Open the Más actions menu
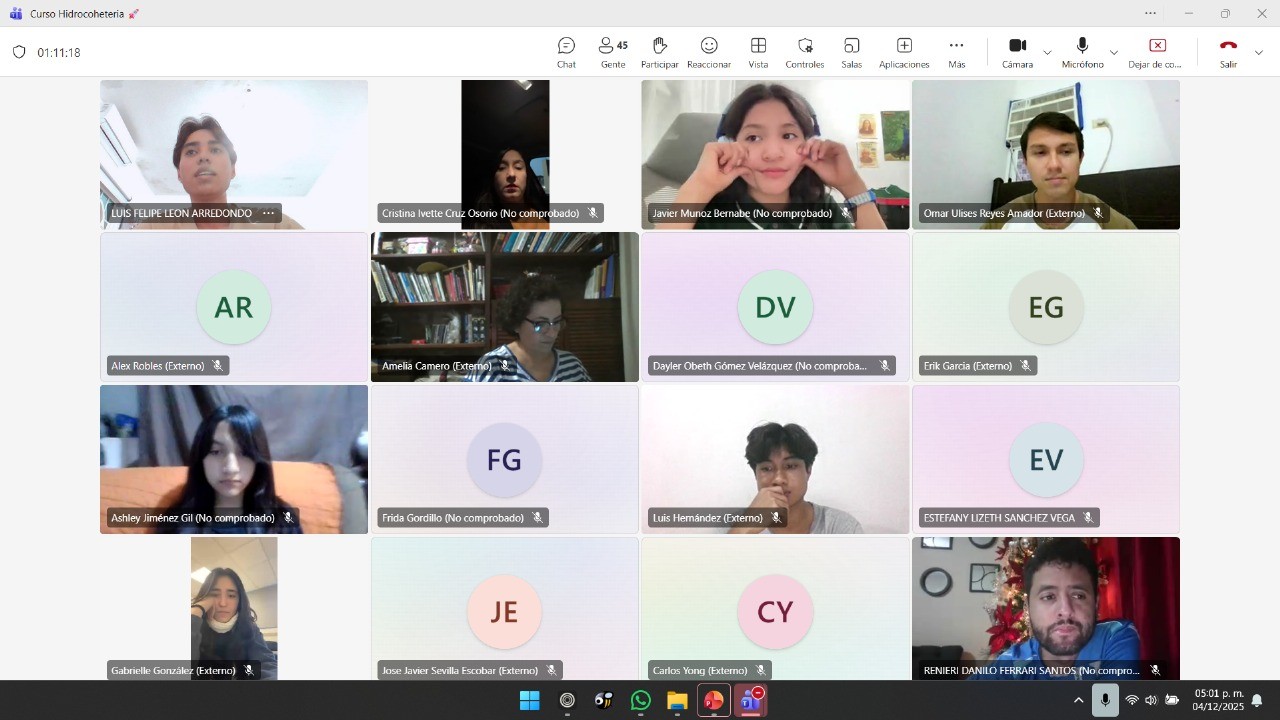This screenshot has height=720, width=1280. click(x=956, y=52)
